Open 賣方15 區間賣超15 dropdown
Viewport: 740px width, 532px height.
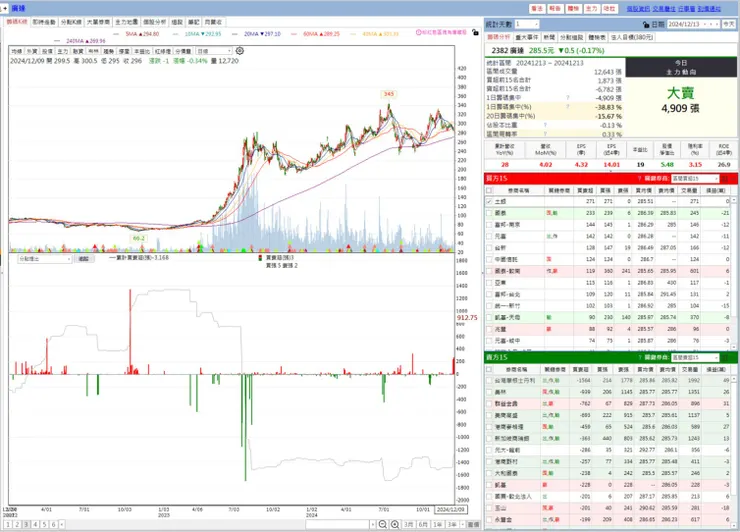pos(695,357)
